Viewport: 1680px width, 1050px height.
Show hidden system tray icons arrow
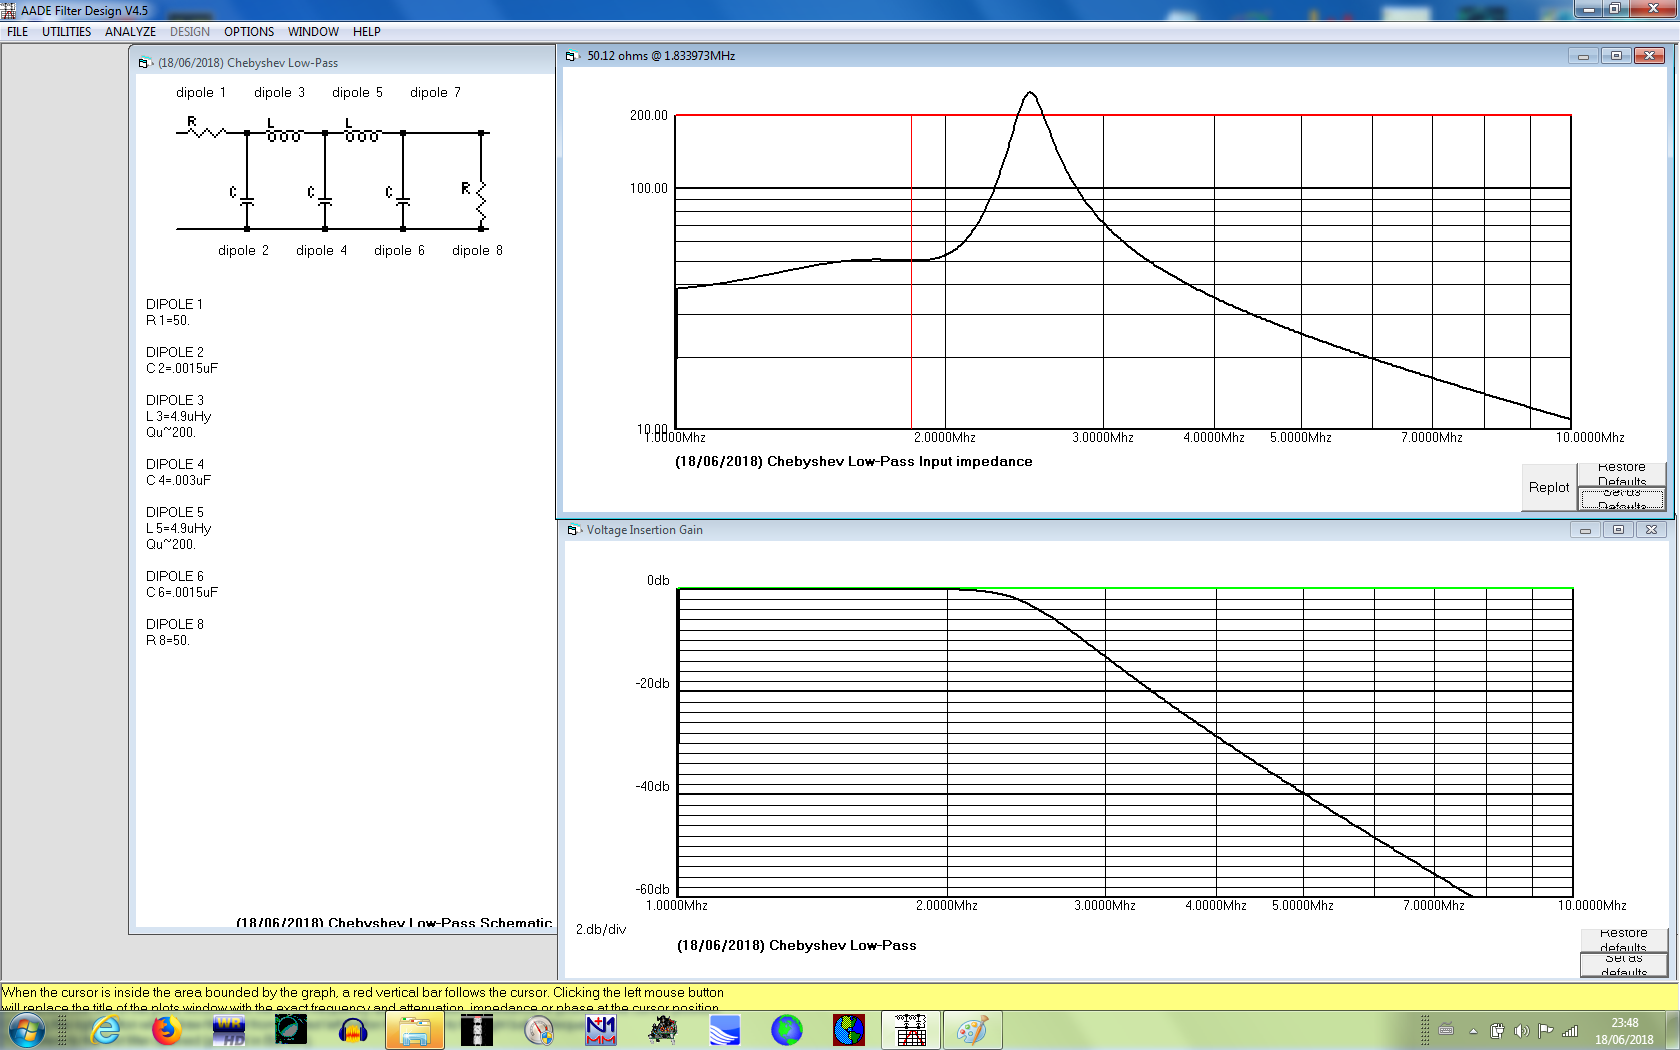click(x=1473, y=1030)
